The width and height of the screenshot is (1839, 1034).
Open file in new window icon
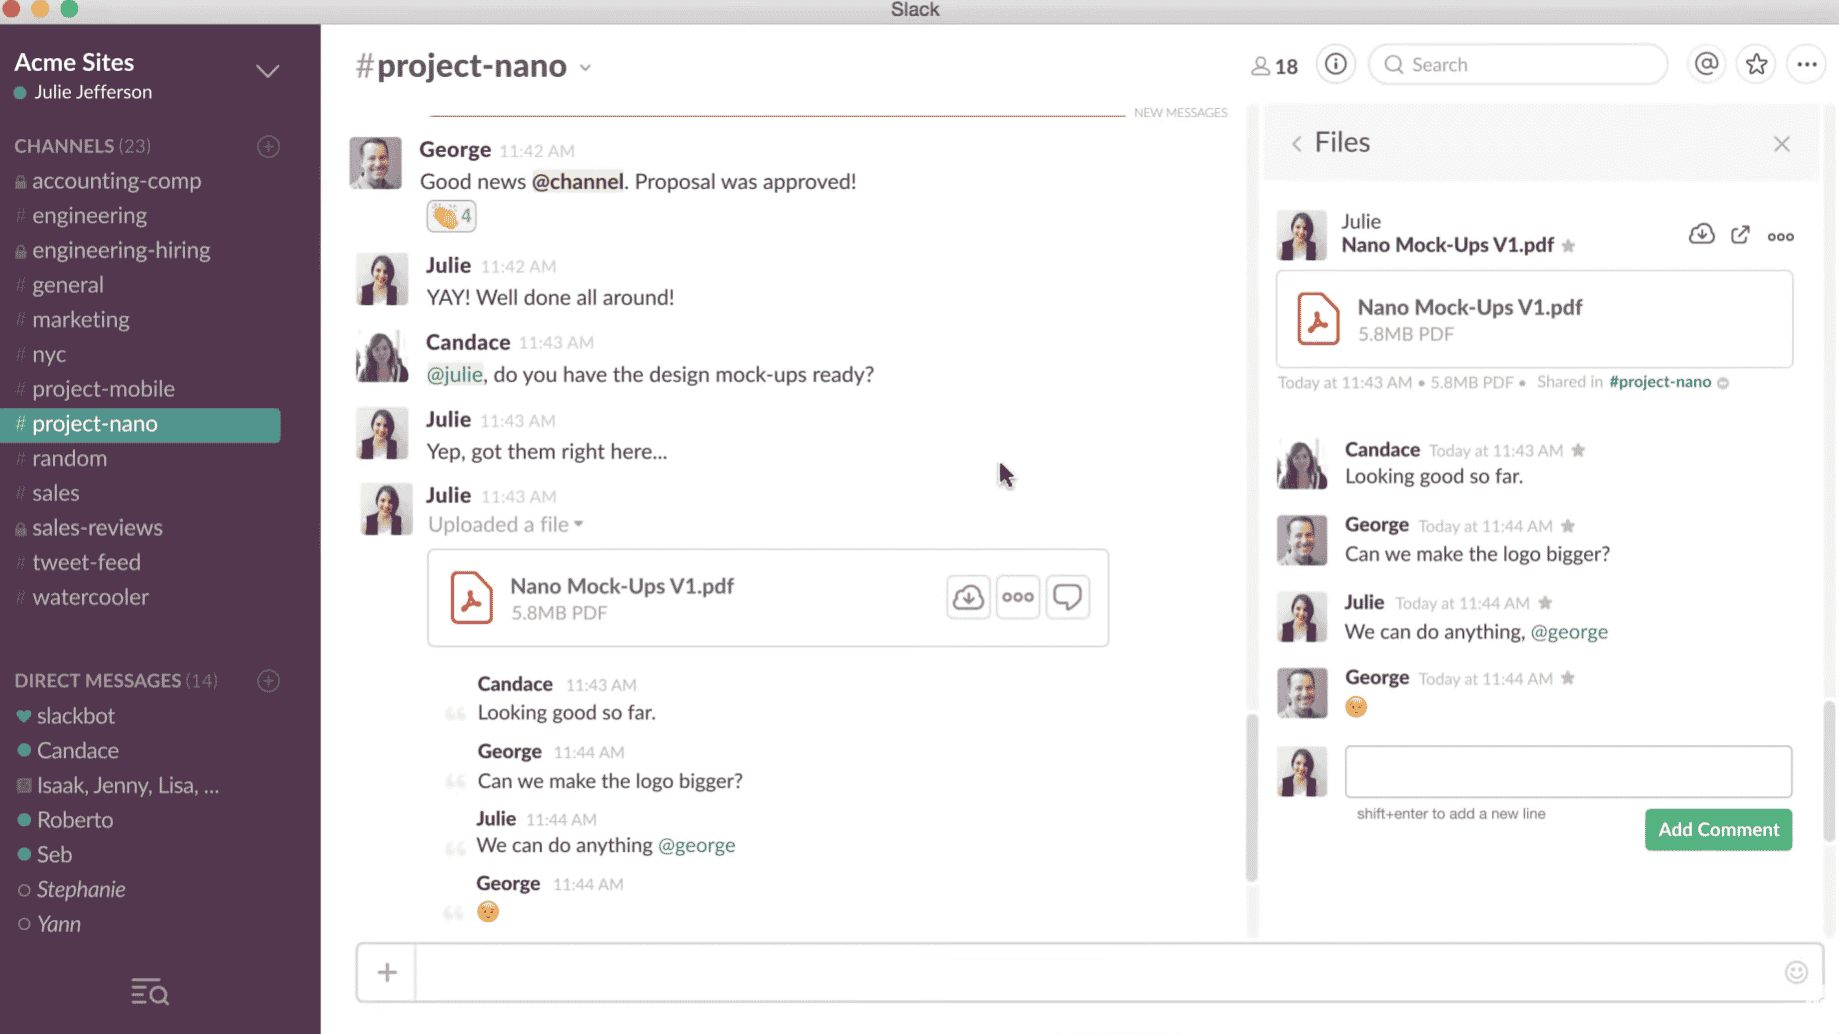tap(1740, 235)
